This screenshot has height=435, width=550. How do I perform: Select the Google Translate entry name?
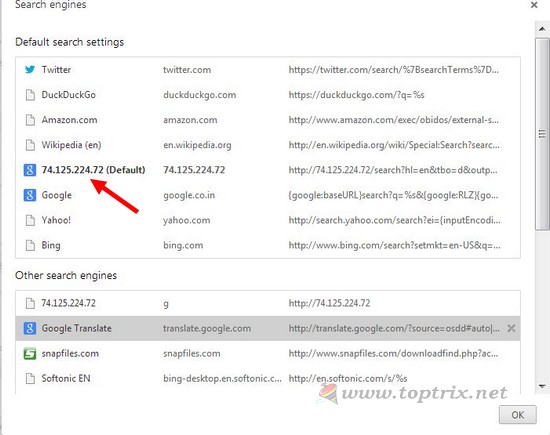point(76,328)
